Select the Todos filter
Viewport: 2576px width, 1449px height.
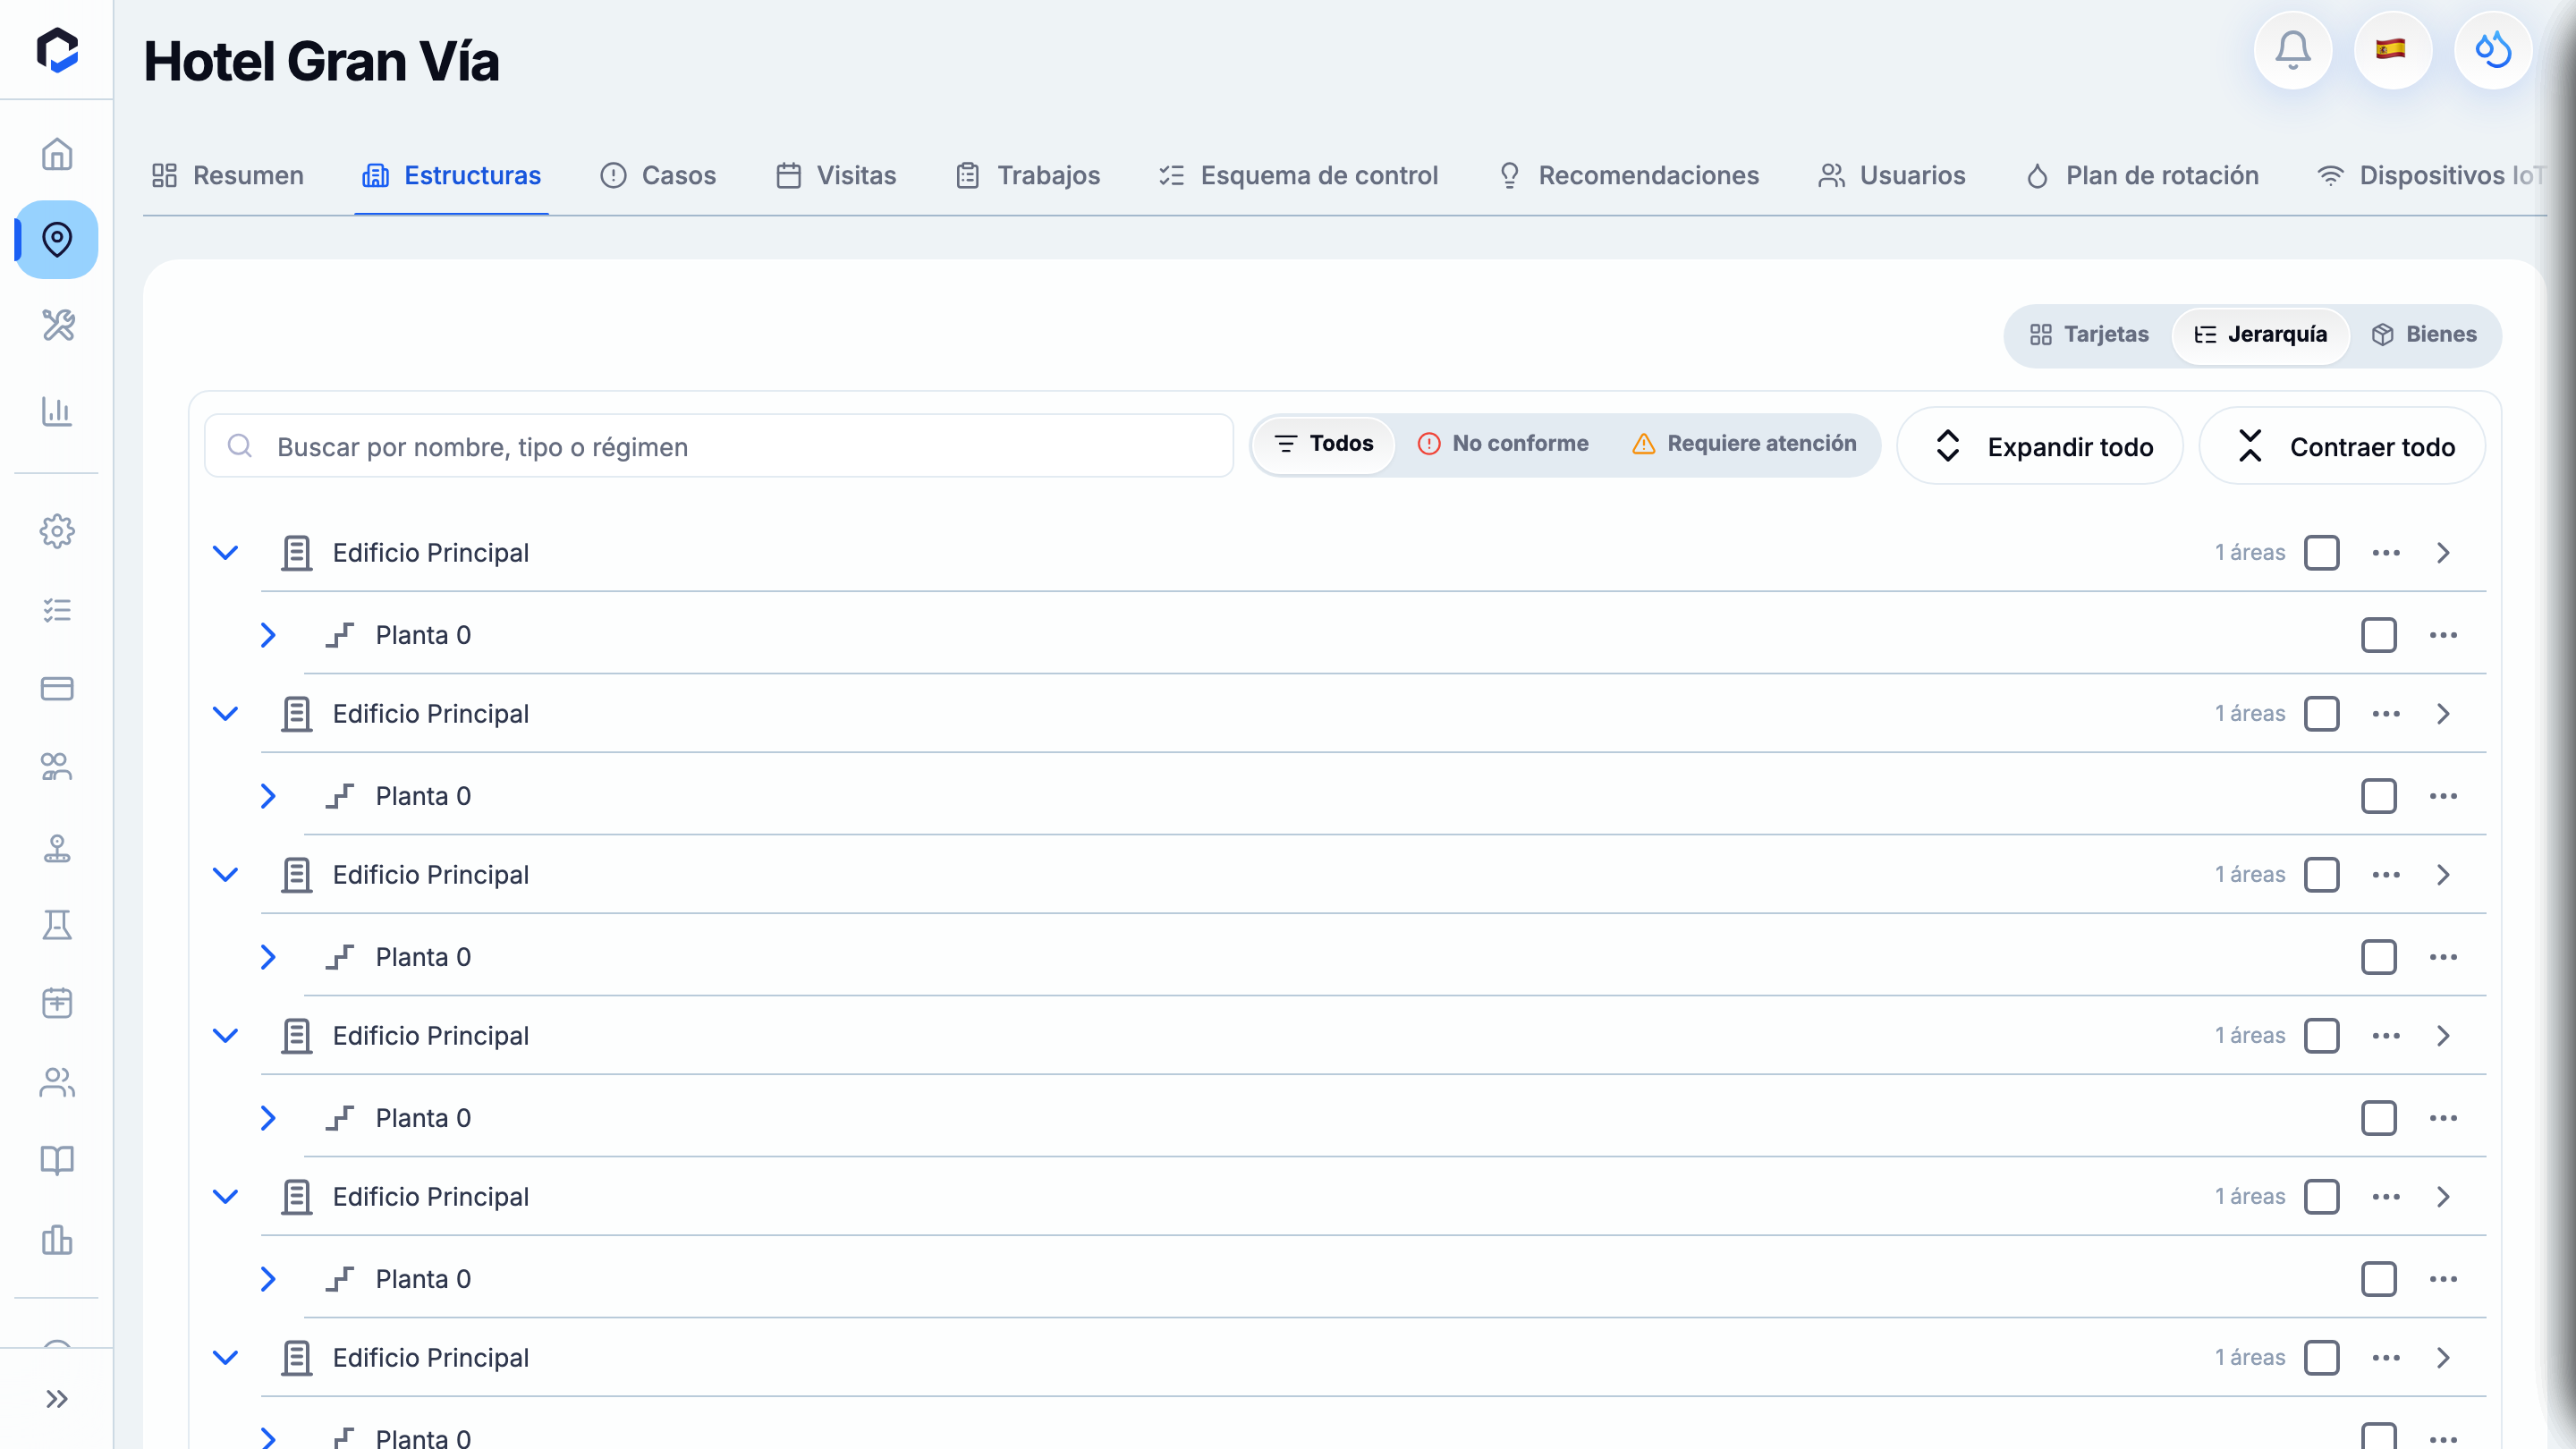point(1324,444)
